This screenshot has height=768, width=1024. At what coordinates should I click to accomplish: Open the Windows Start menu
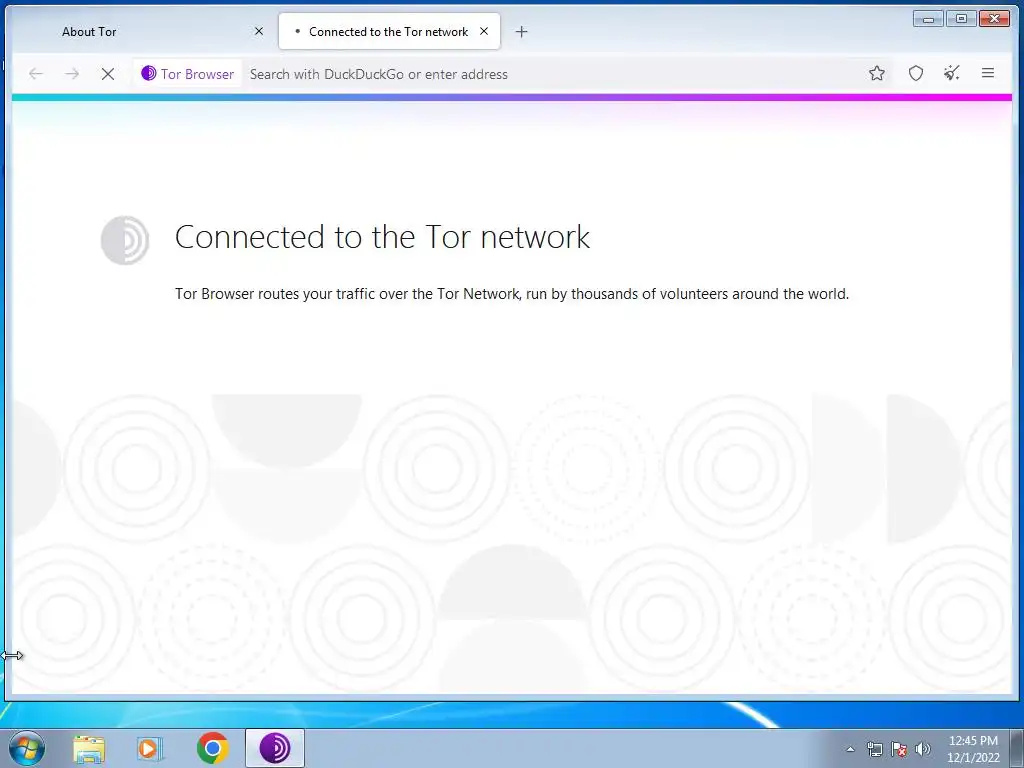pyautogui.click(x=27, y=748)
